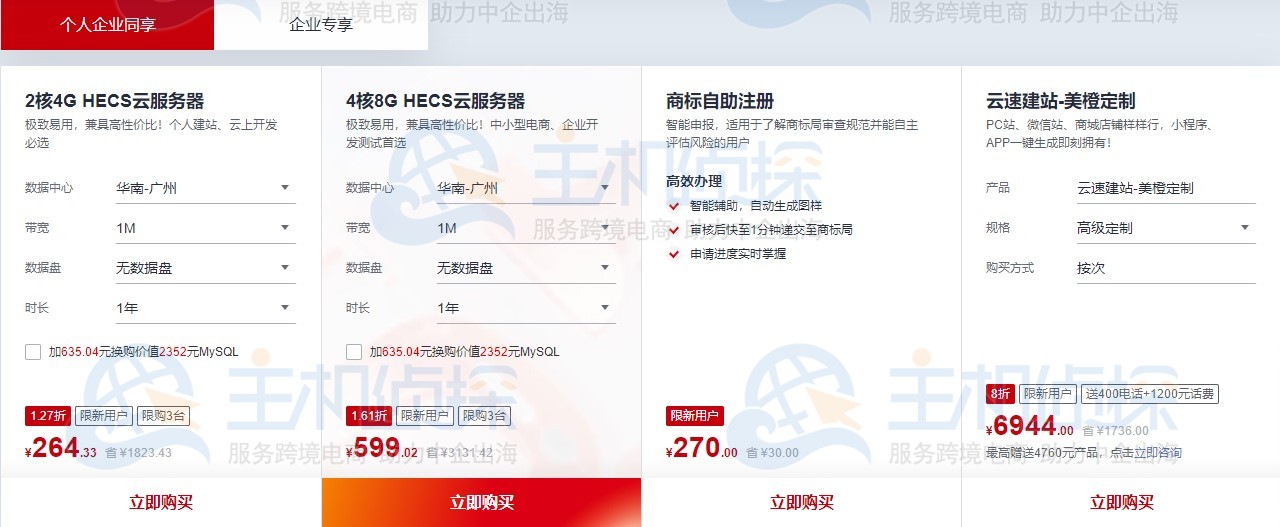1280x527 pixels.
Task: Enable MySQL add-on for 2核4G server
Action: [33, 352]
